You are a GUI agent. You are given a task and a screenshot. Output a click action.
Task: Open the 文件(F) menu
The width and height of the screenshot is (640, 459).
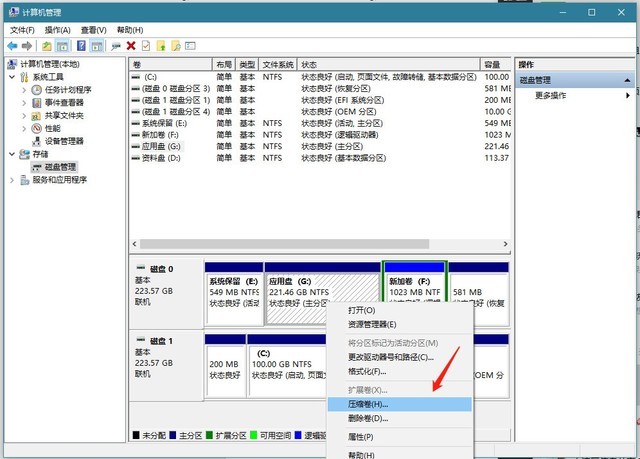[x=22, y=30]
